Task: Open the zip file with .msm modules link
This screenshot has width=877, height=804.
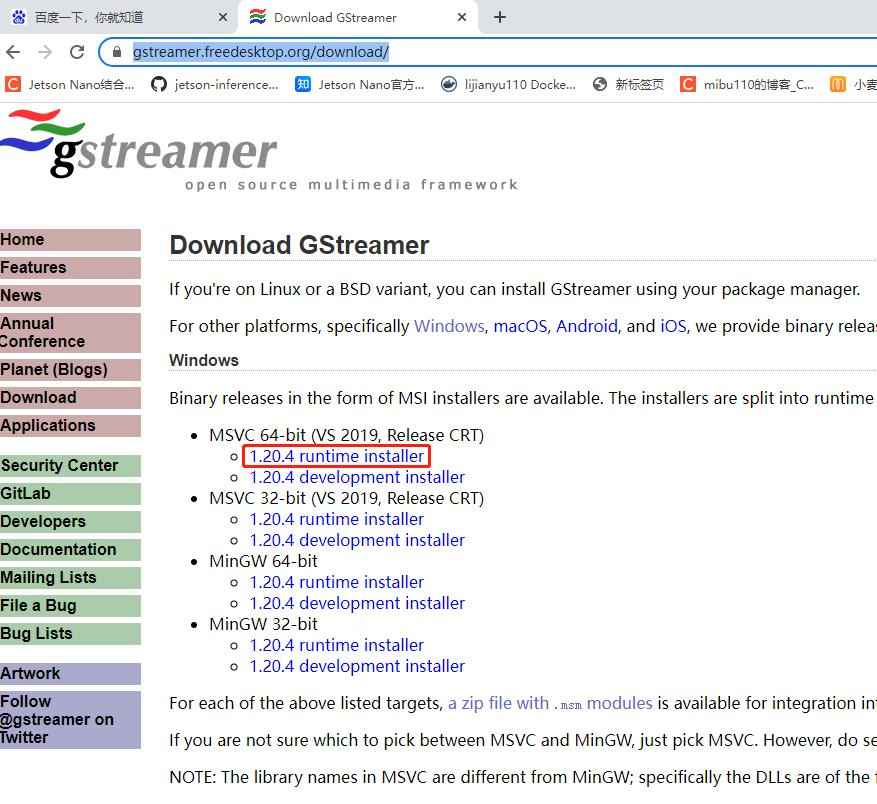Action: click(x=550, y=703)
